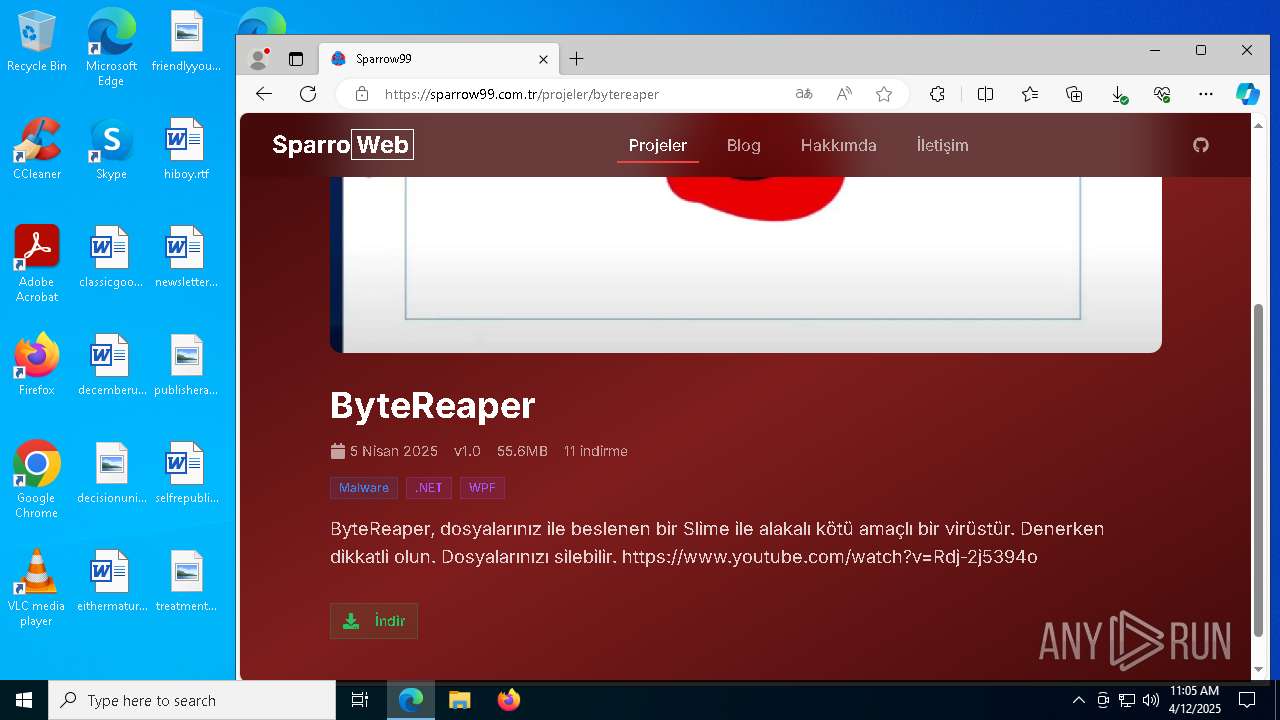Select the hiboy.rtf desktop file

[186, 149]
